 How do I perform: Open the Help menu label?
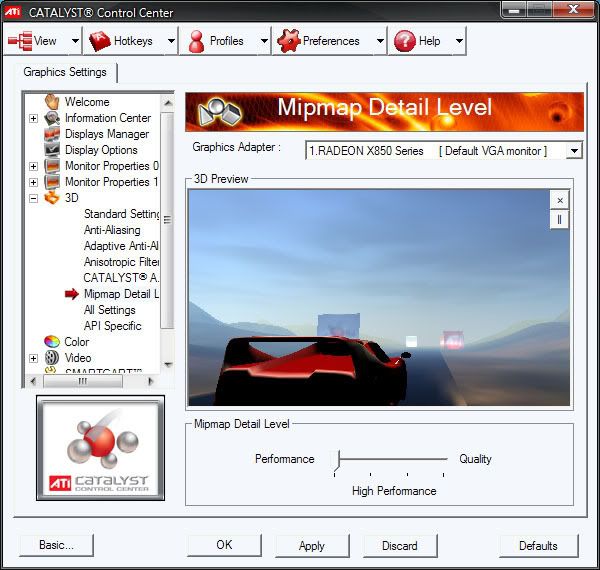coord(429,41)
